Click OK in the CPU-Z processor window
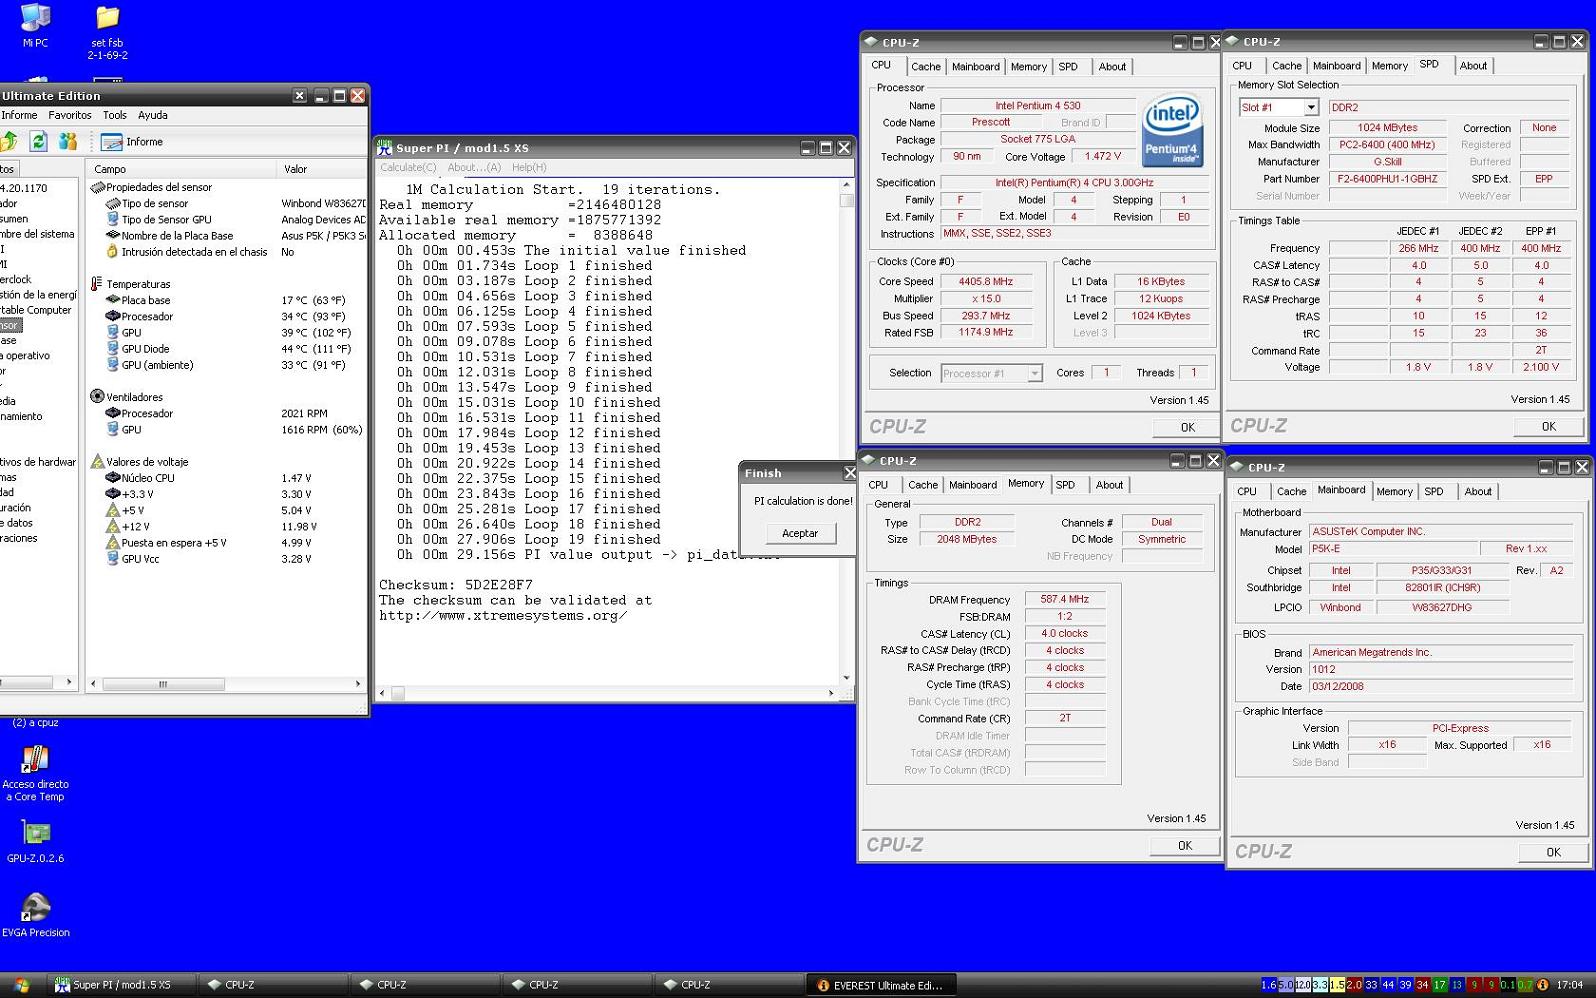This screenshot has width=1596, height=998. pyautogui.click(x=1187, y=427)
